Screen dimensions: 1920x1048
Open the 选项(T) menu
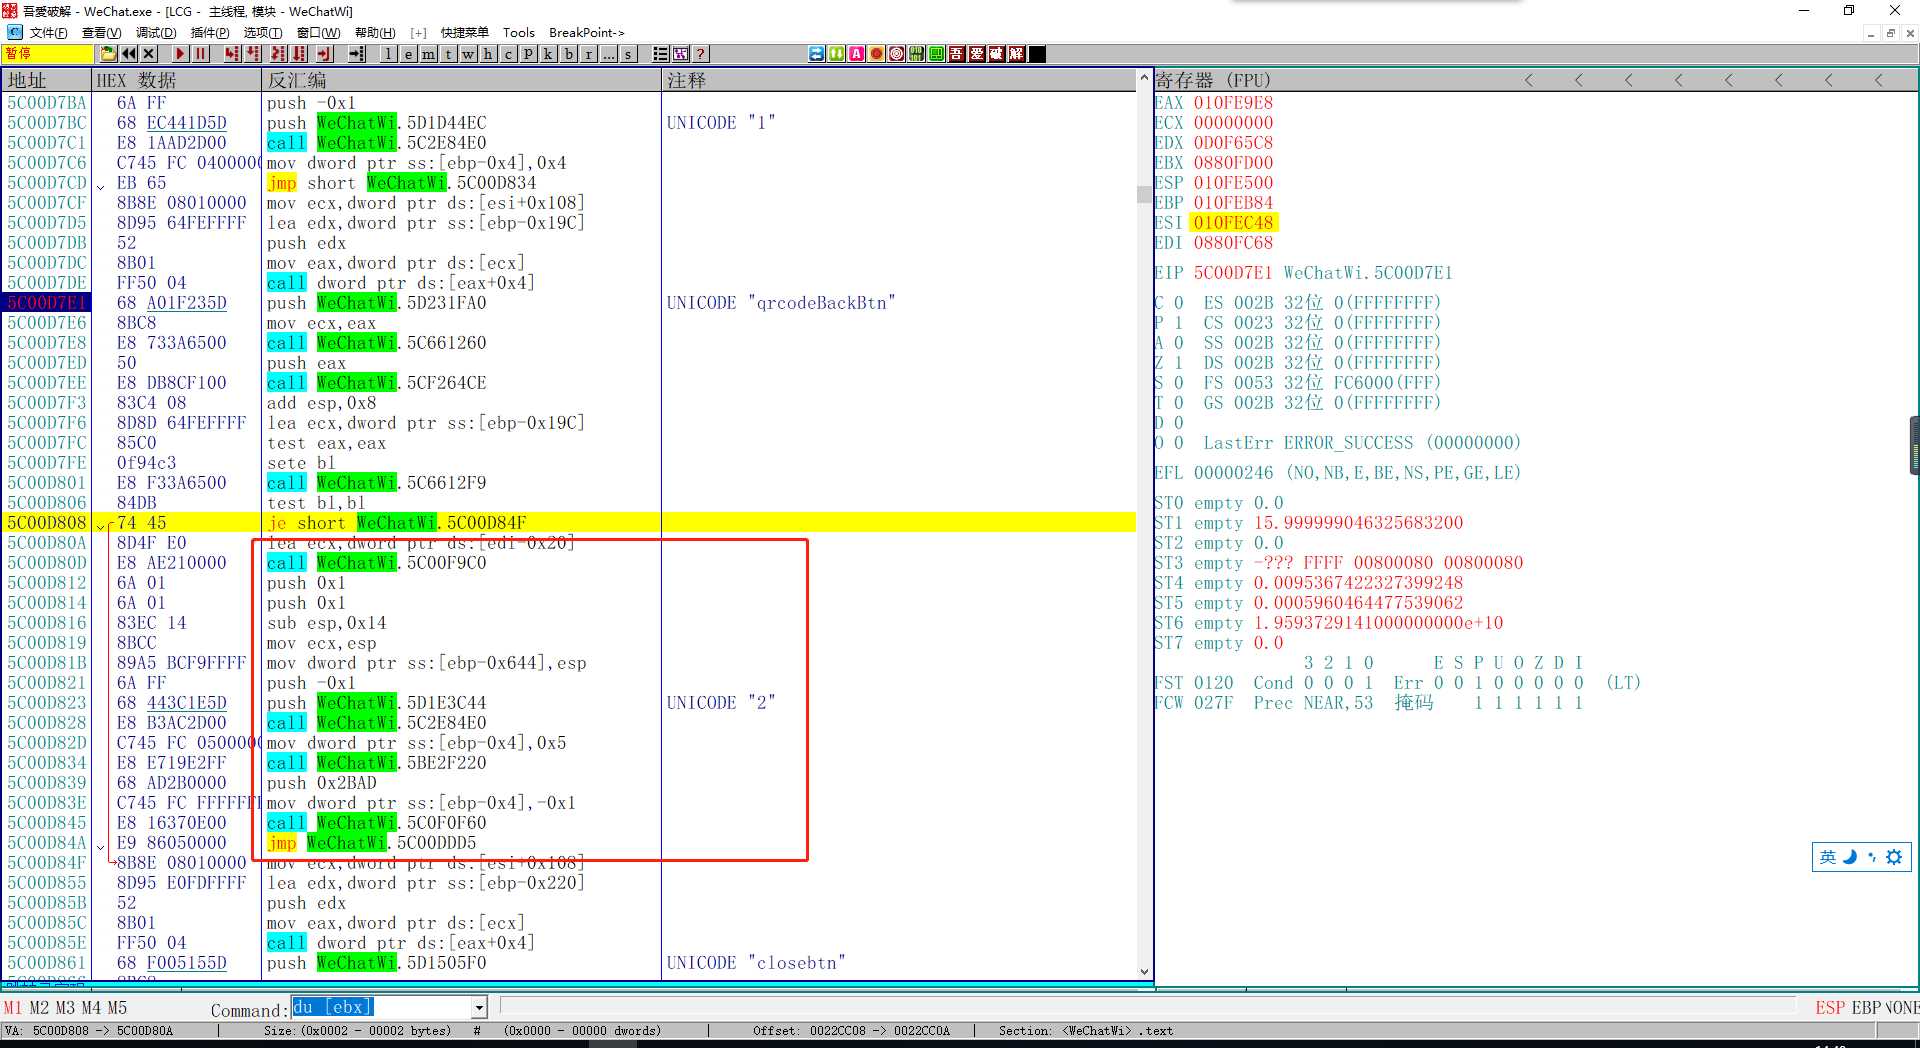click(263, 33)
